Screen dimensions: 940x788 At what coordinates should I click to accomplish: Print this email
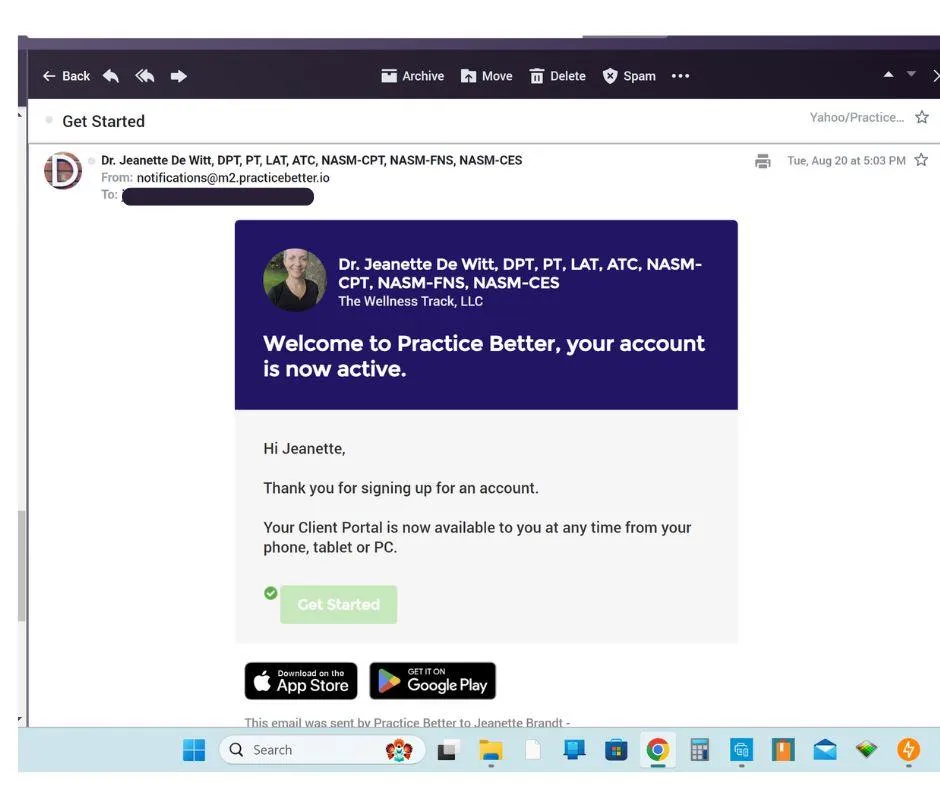tap(763, 161)
